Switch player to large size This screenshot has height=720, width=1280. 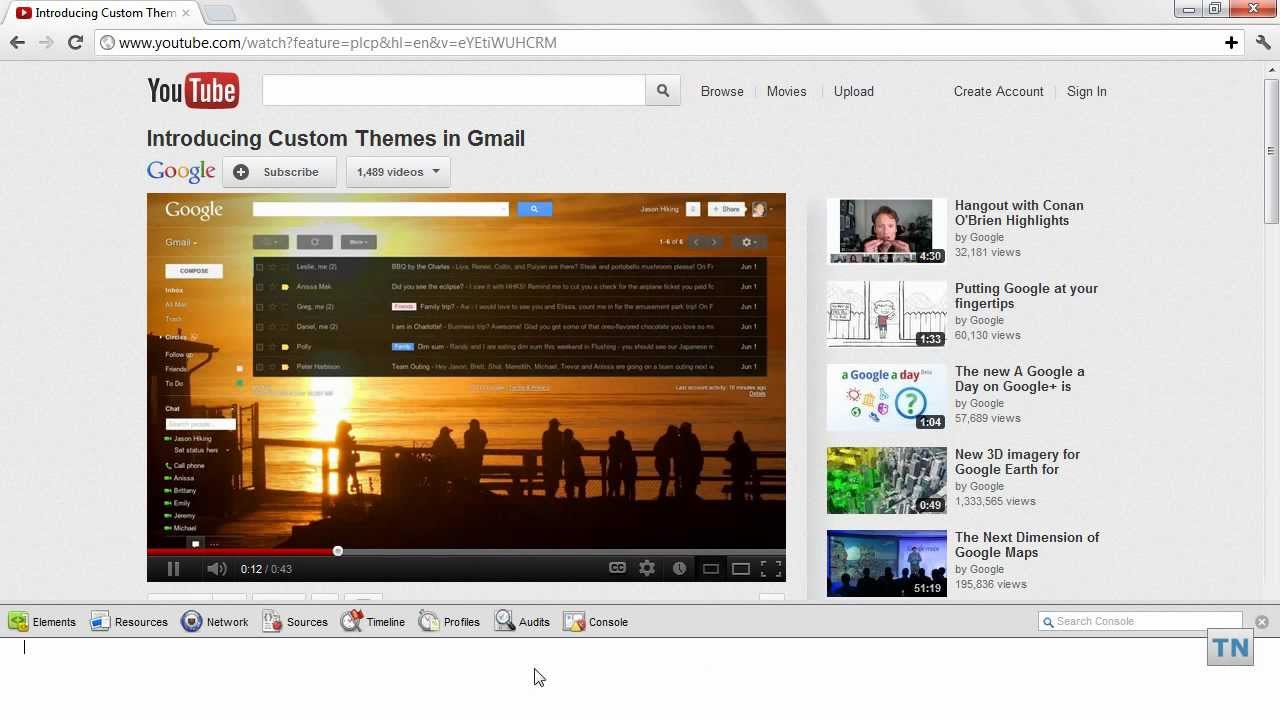(740, 569)
